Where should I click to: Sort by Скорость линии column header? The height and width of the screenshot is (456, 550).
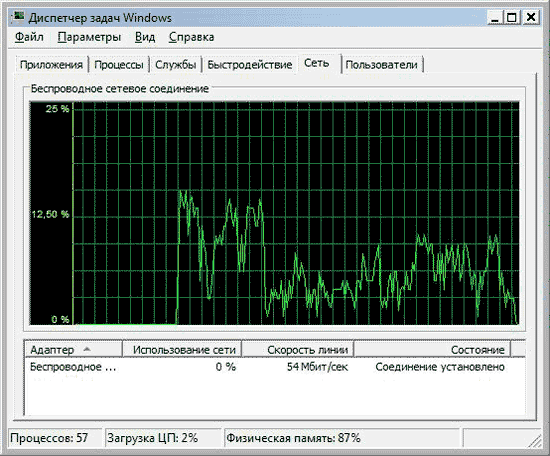point(298,349)
